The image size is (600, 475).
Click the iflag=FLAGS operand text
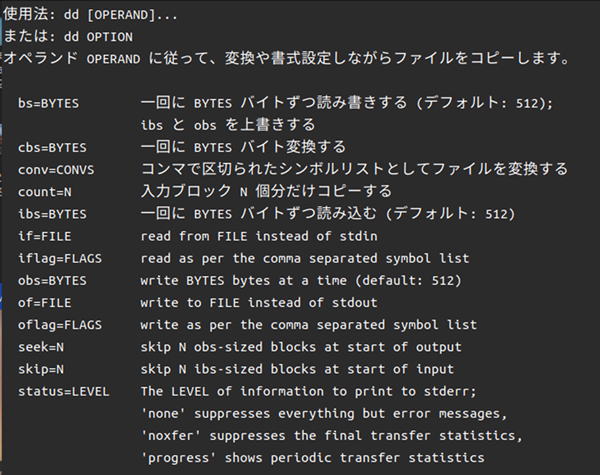pos(60,258)
